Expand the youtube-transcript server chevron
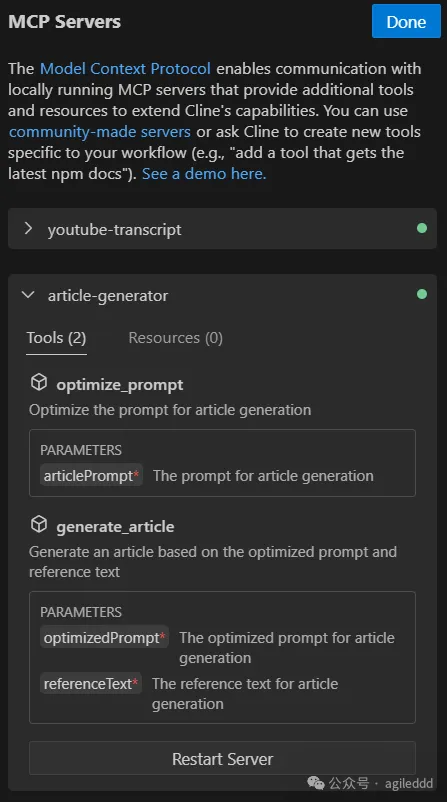 click(29, 228)
